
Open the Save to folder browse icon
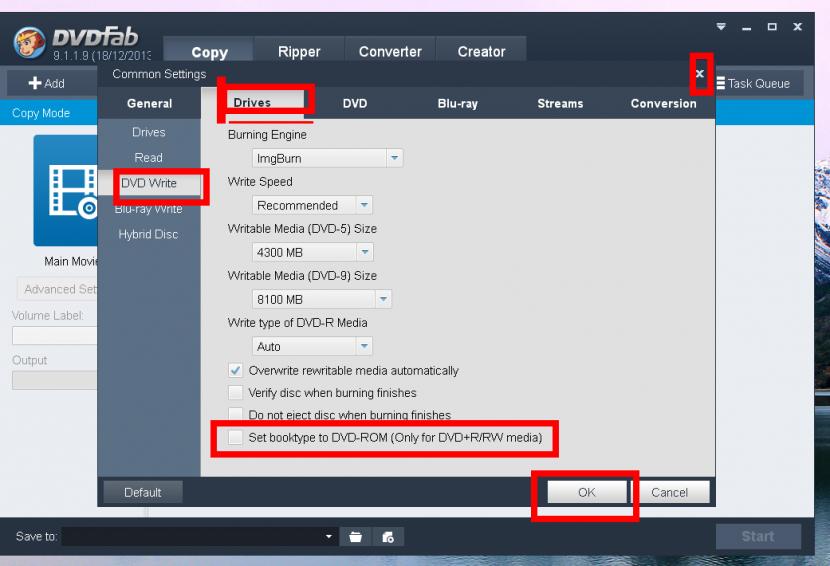pyautogui.click(x=356, y=537)
